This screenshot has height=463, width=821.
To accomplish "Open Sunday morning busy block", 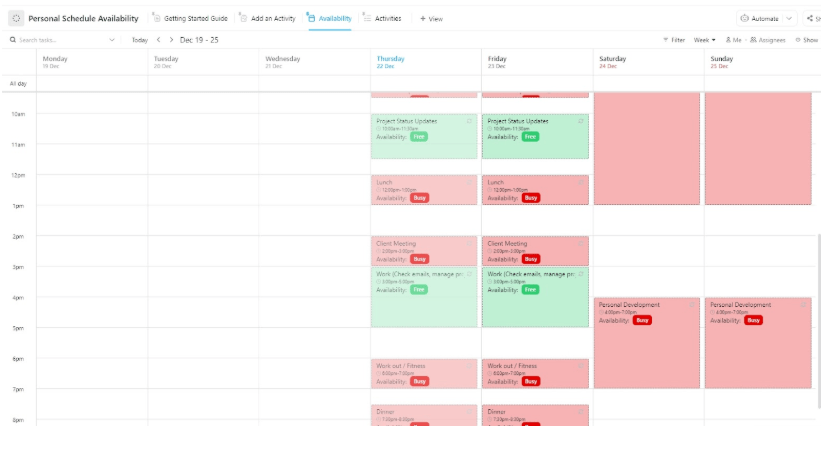I will tap(758, 149).
